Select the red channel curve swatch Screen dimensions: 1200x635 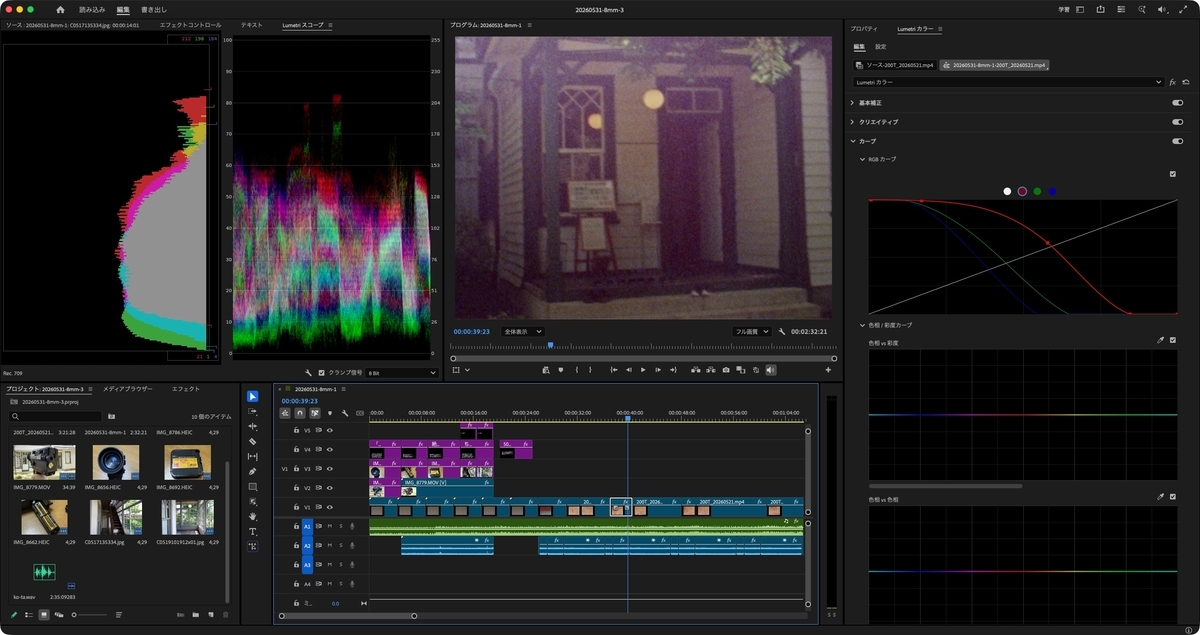pyautogui.click(x=1022, y=191)
